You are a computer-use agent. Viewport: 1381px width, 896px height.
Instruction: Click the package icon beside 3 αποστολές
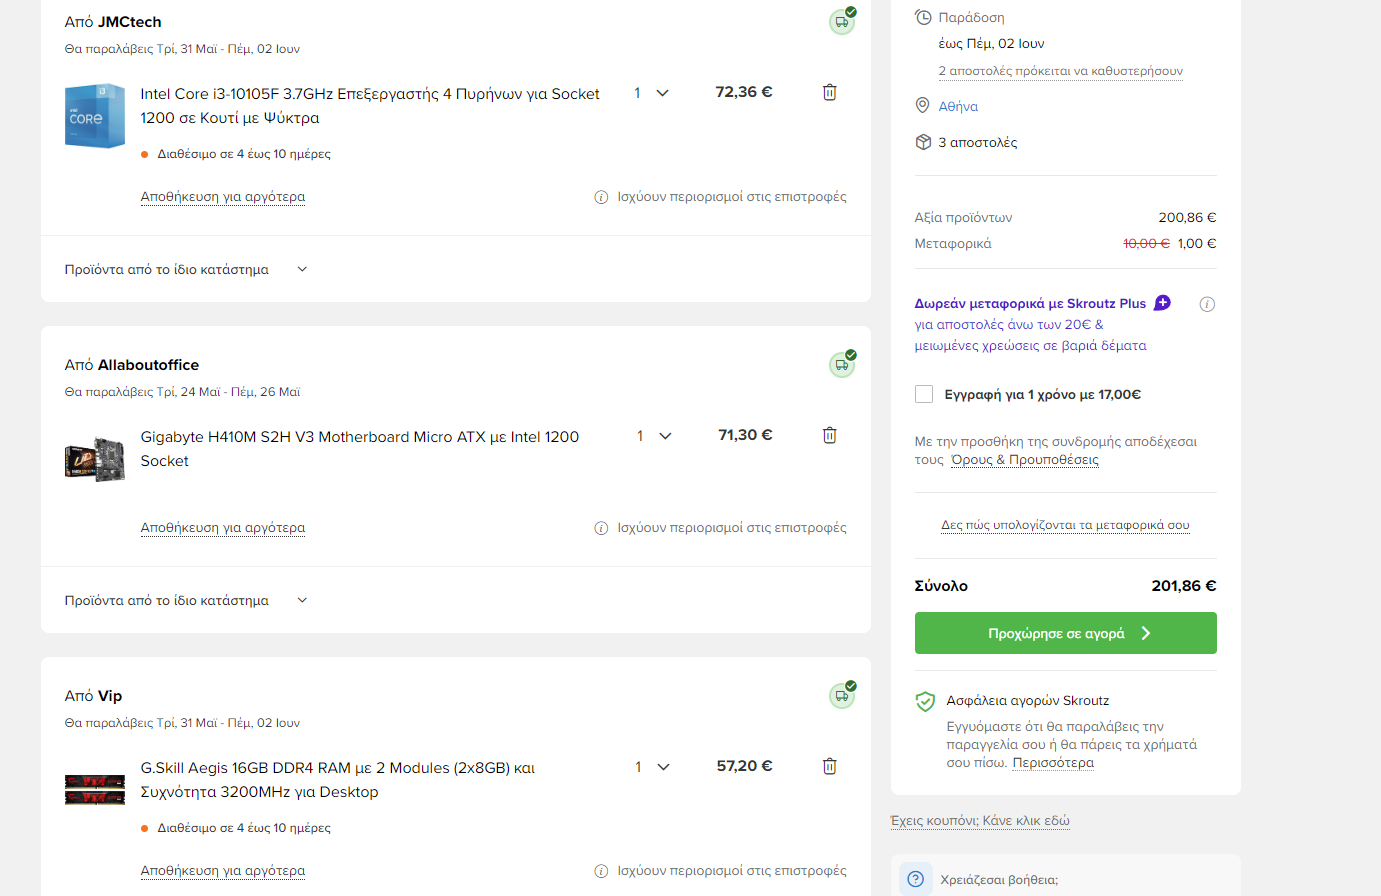click(923, 142)
